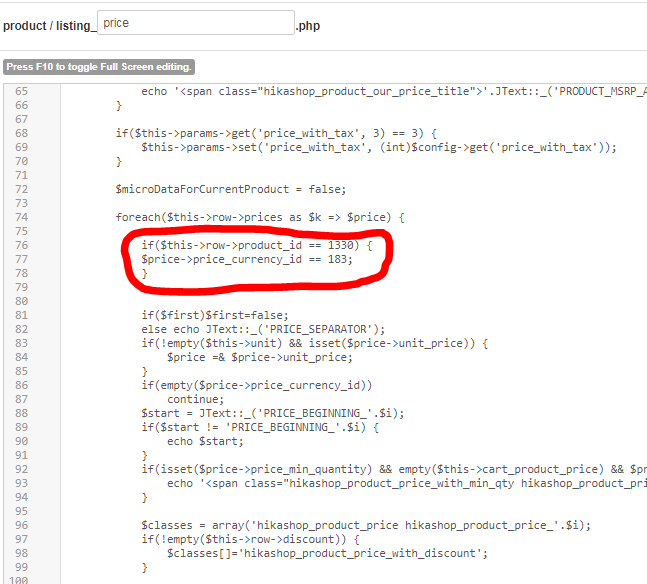The image size is (647, 584).
Task: Click line number 76 in the gutter
Action: point(21,245)
